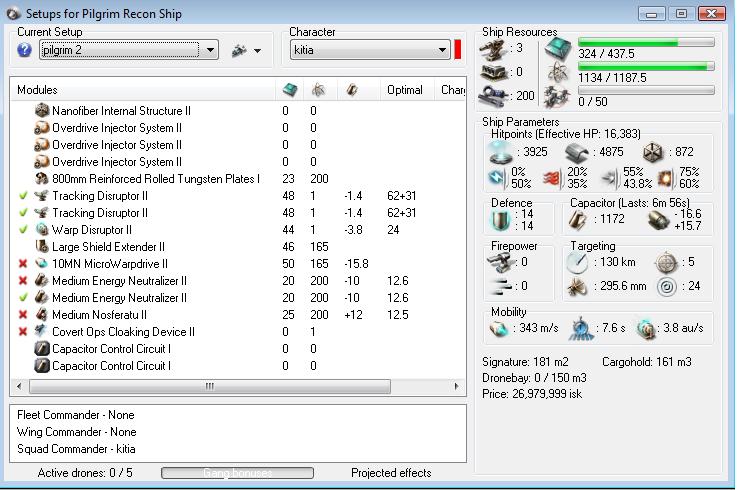Click the warp speed icon 3.8 au/s

[646, 329]
